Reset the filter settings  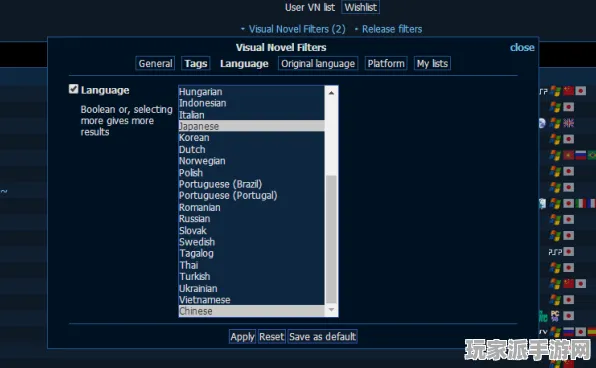coord(271,336)
